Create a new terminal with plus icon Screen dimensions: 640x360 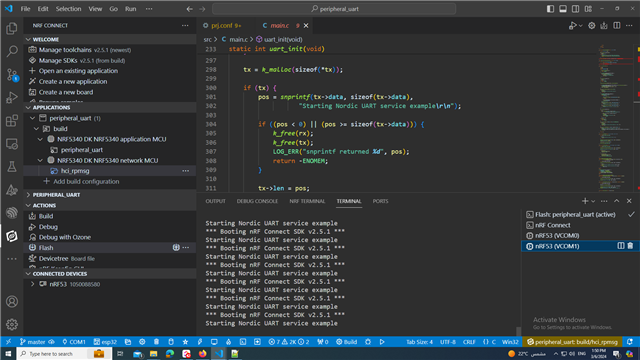pos(585,201)
